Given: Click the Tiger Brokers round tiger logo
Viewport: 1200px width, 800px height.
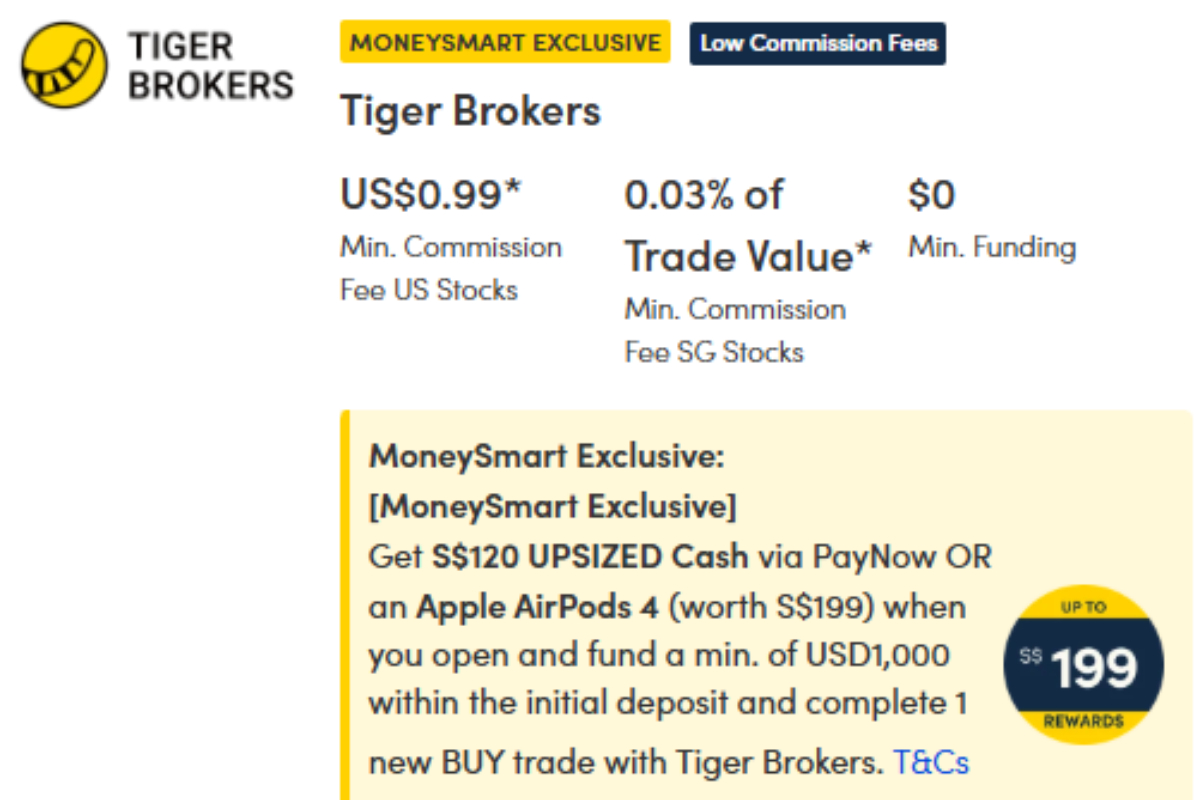Looking at the screenshot, I should point(64,65).
